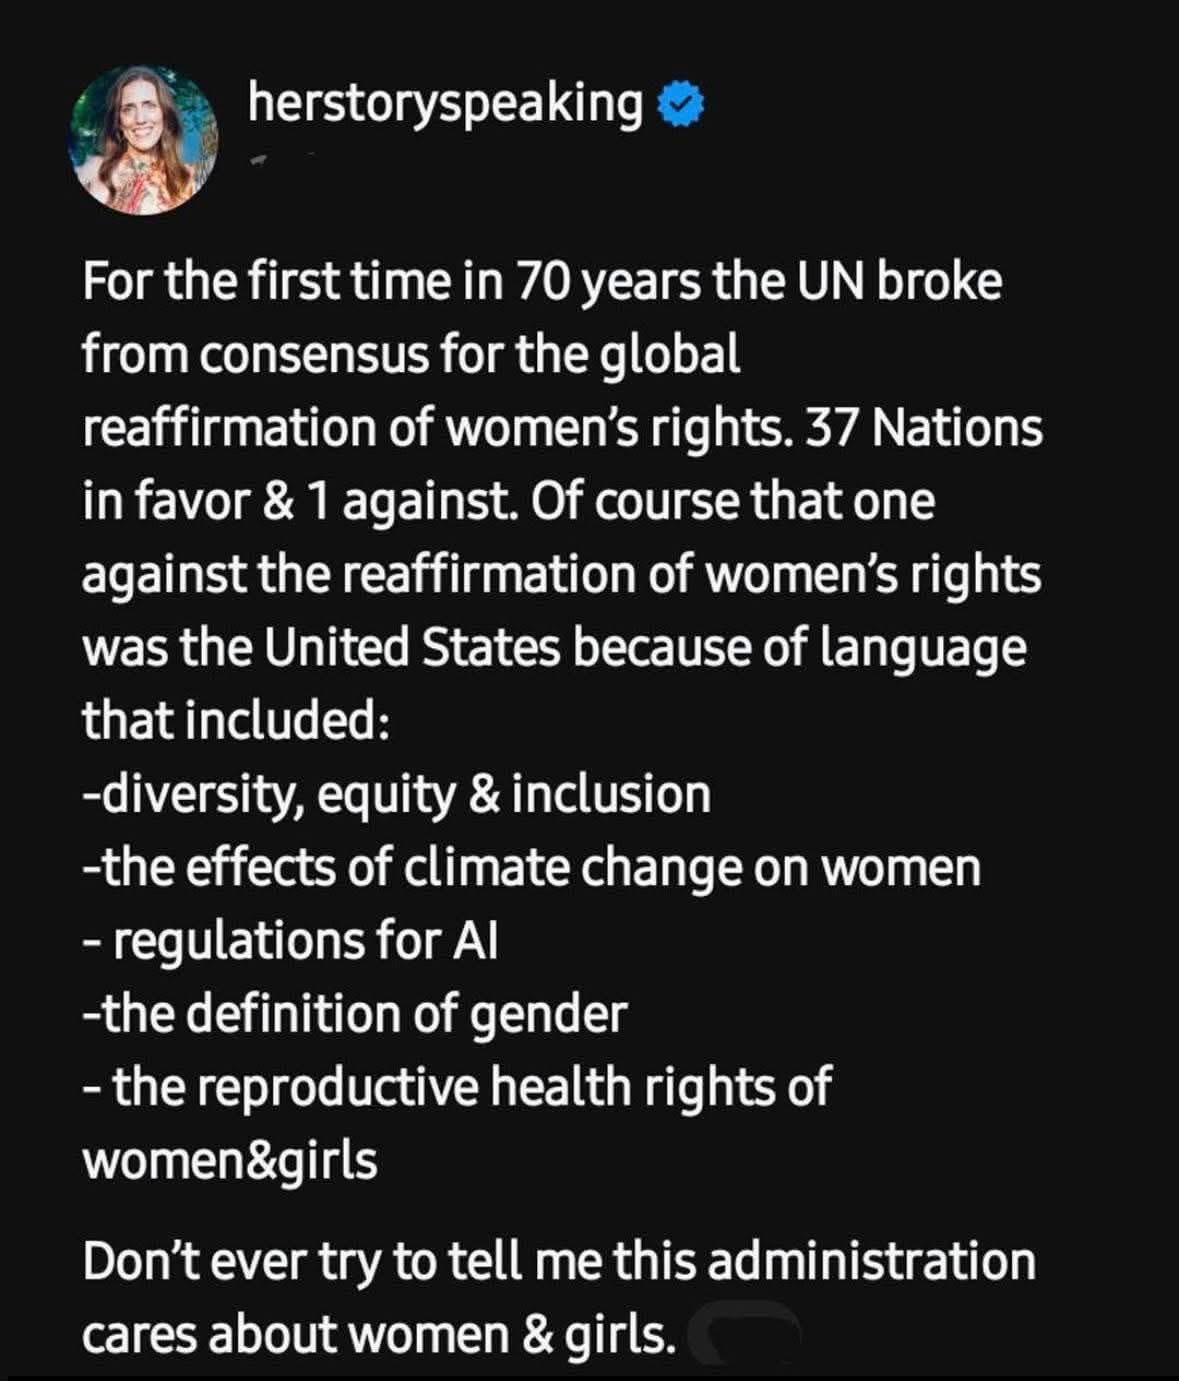Image resolution: width=1179 pixels, height=1381 pixels.
Task: Click the 'from consensus for the global' line
Action: tap(411, 355)
